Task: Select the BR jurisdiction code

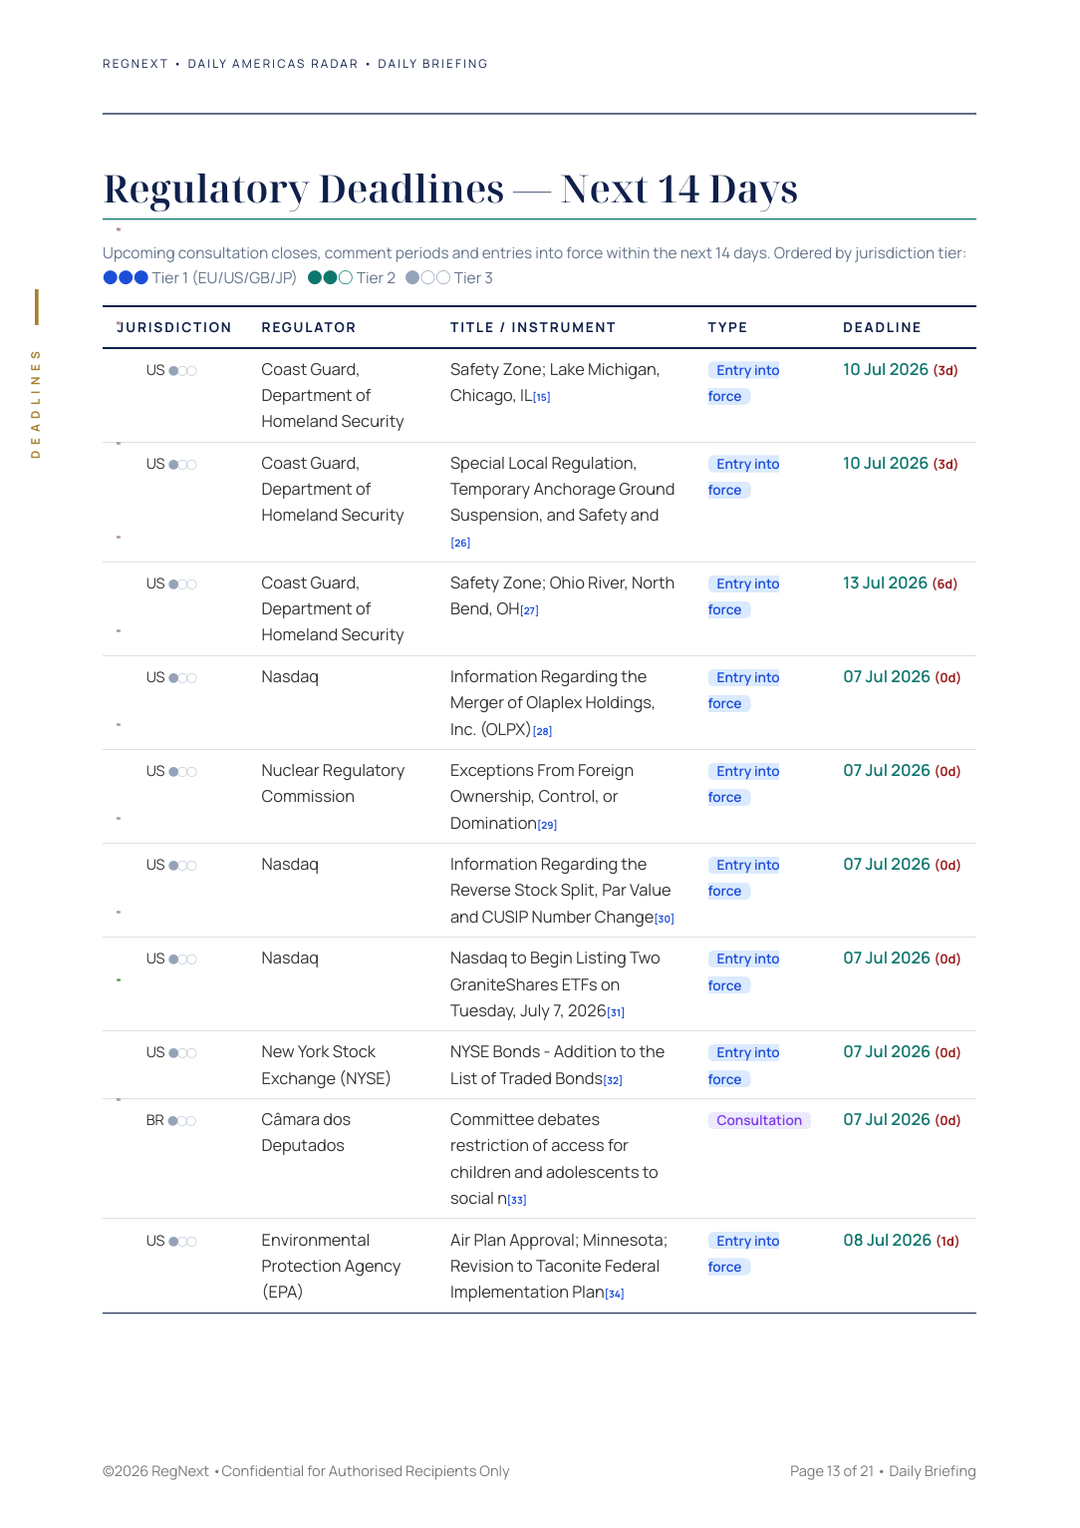Action: (155, 1120)
